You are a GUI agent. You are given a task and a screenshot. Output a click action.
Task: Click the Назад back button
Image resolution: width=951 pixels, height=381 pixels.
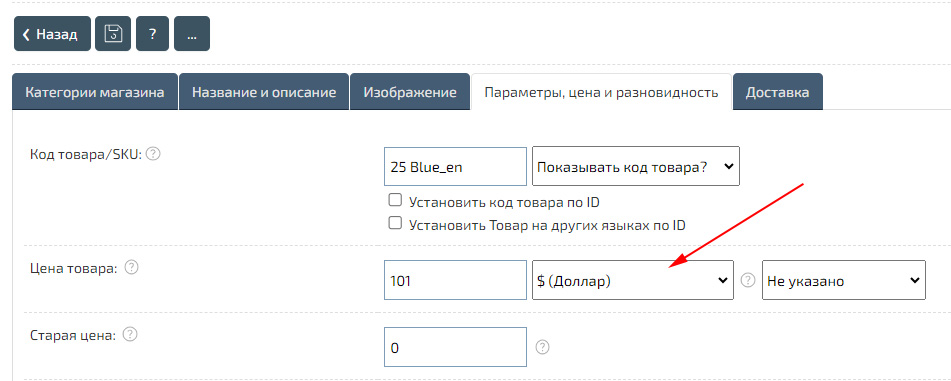[52, 33]
